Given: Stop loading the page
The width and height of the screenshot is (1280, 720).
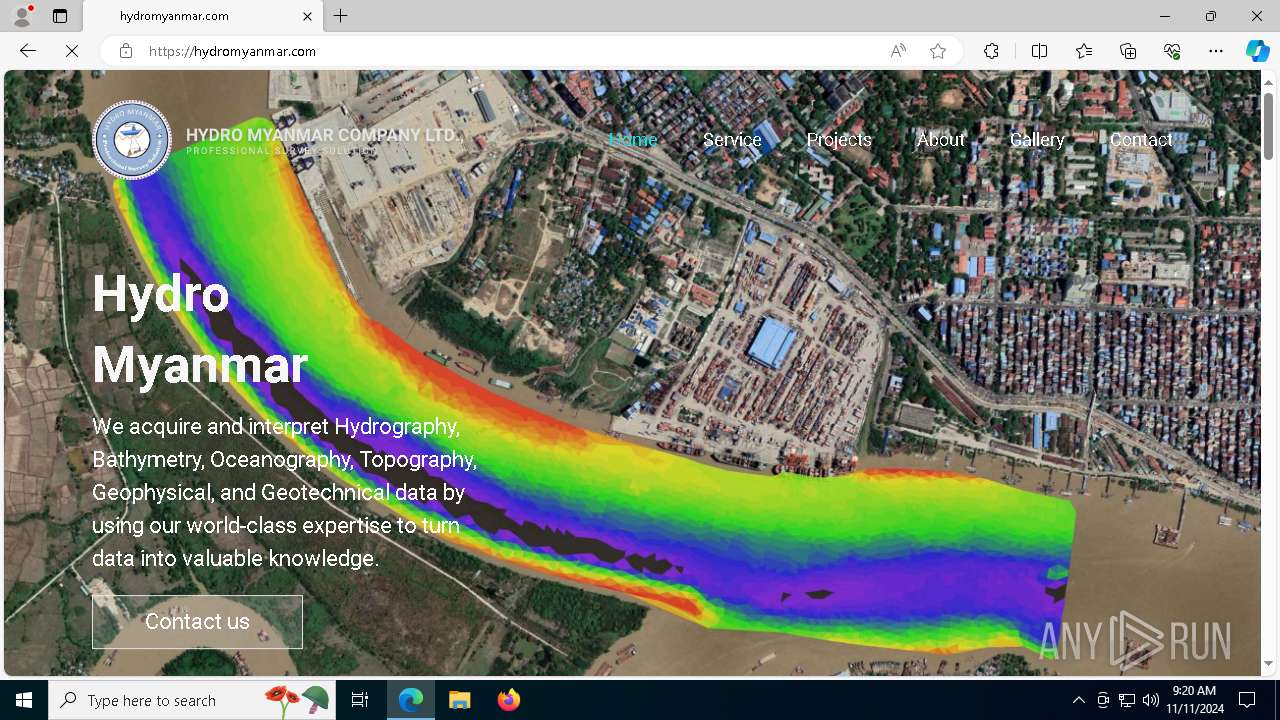Looking at the screenshot, I should 72,51.
